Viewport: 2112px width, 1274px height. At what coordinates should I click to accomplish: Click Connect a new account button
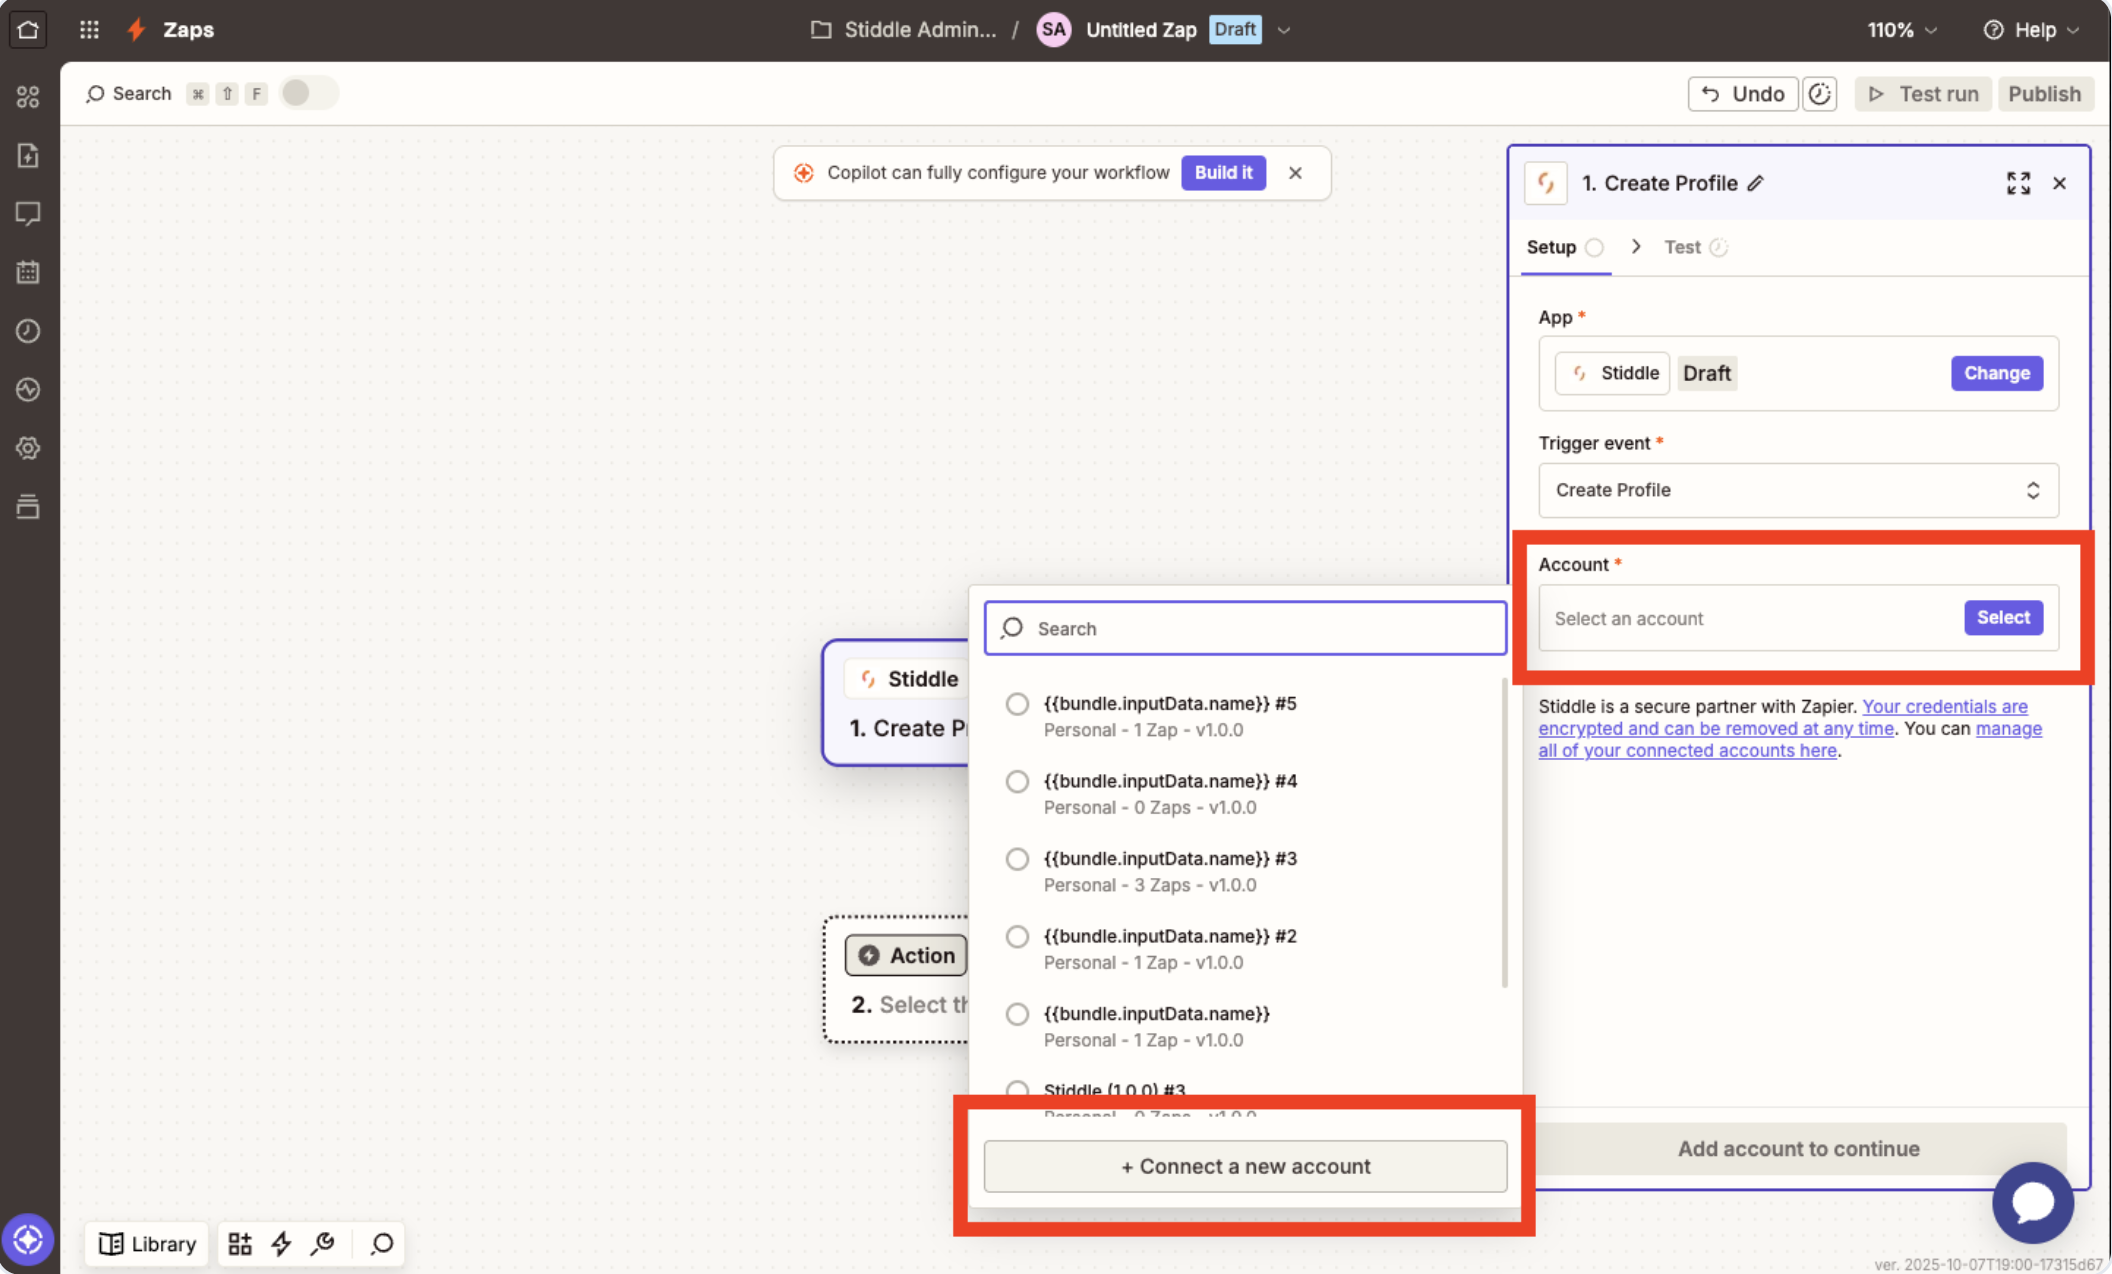click(1245, 1166)
